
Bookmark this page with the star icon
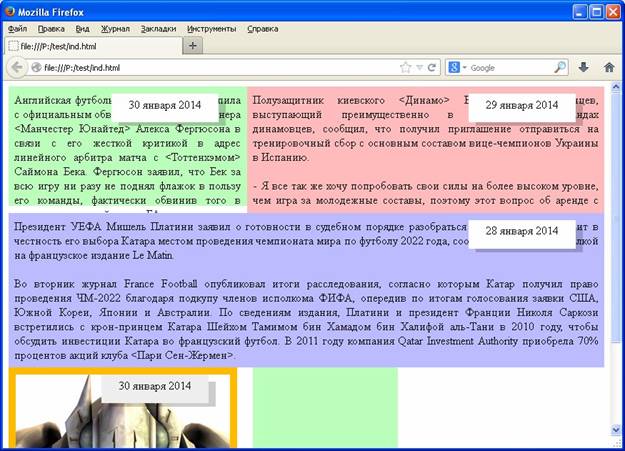point(405,68)
